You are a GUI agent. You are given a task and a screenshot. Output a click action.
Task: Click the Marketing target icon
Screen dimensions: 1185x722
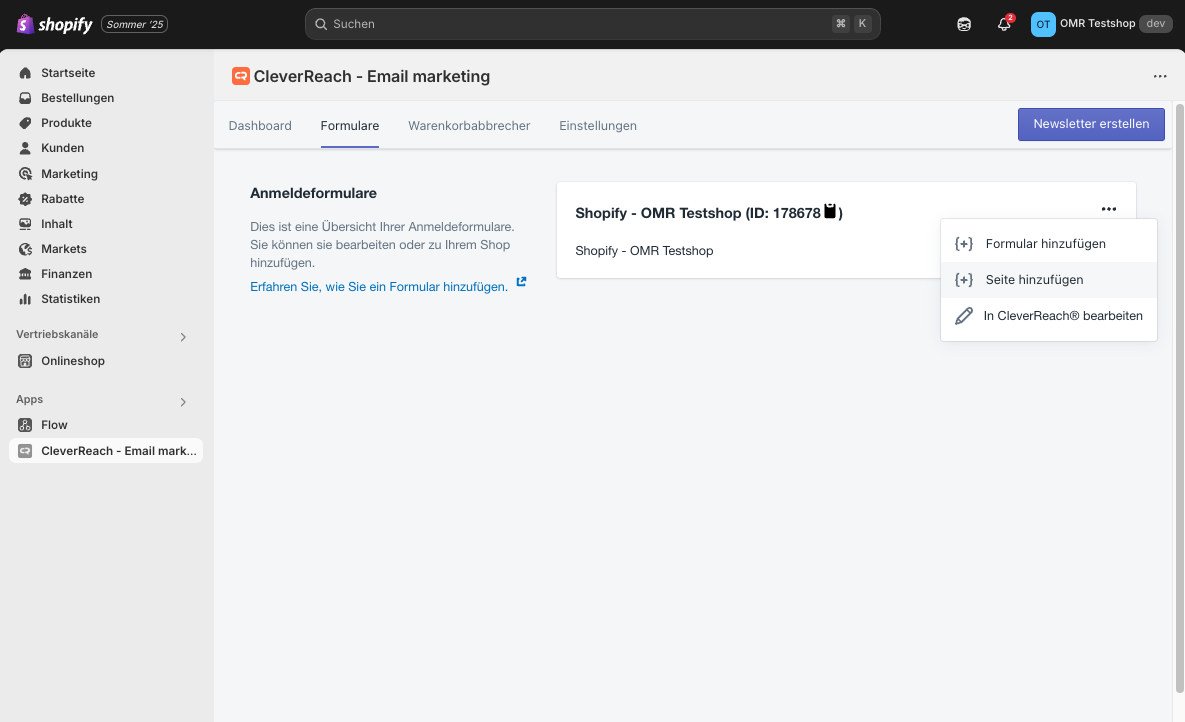[25, 174]
